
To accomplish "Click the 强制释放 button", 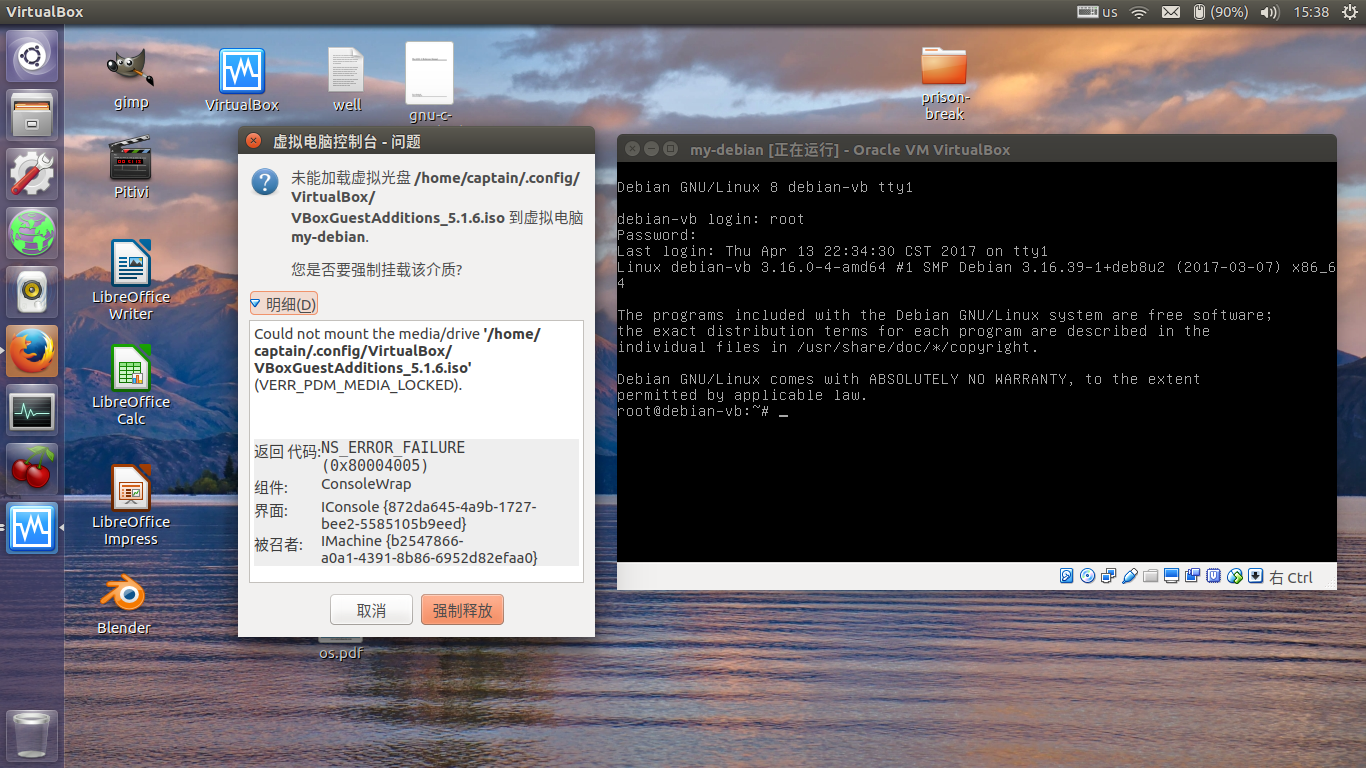I will [x=462, y=610].
